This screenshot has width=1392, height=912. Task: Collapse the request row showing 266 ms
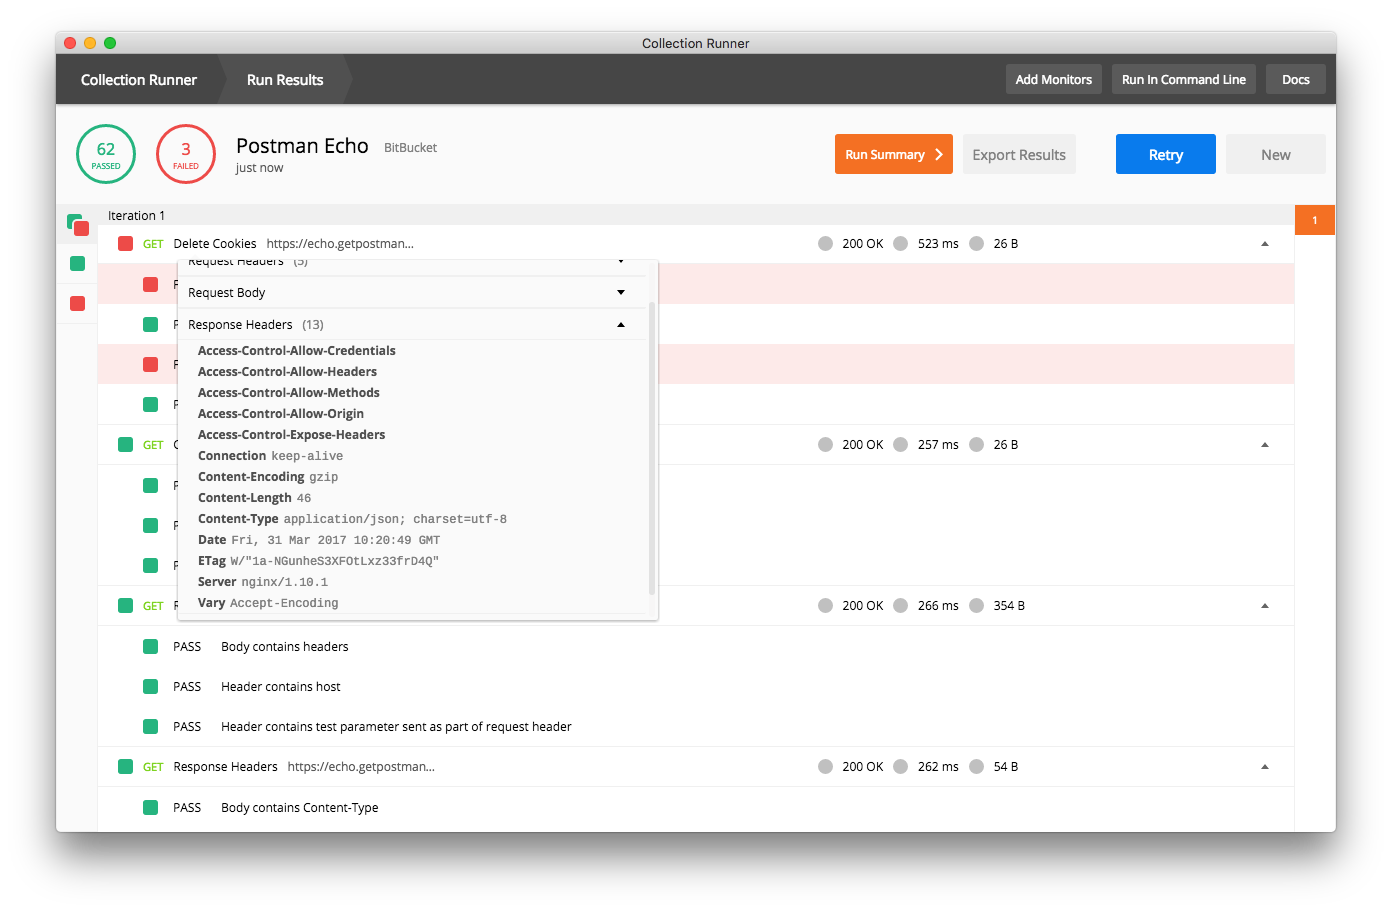[1265, 606]
